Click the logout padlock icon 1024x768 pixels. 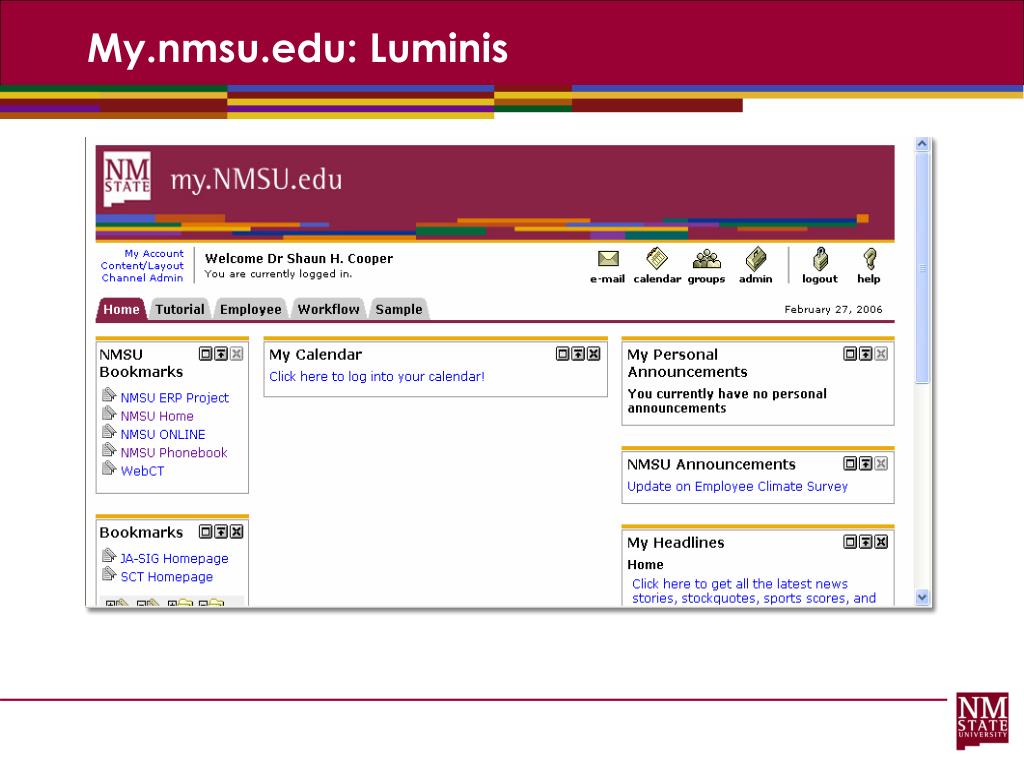(820, 259)
